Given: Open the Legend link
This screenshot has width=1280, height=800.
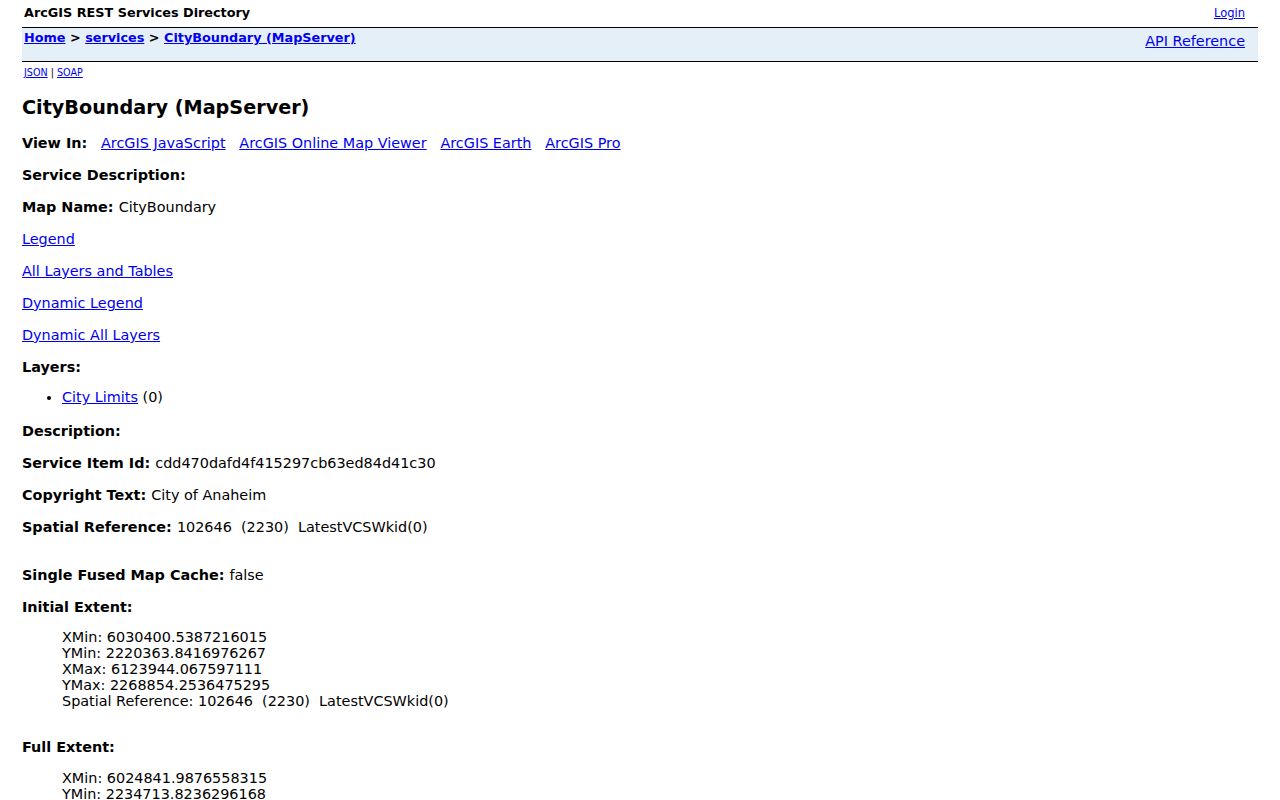Looking at the screenshot, I should (x=48, y=239).
